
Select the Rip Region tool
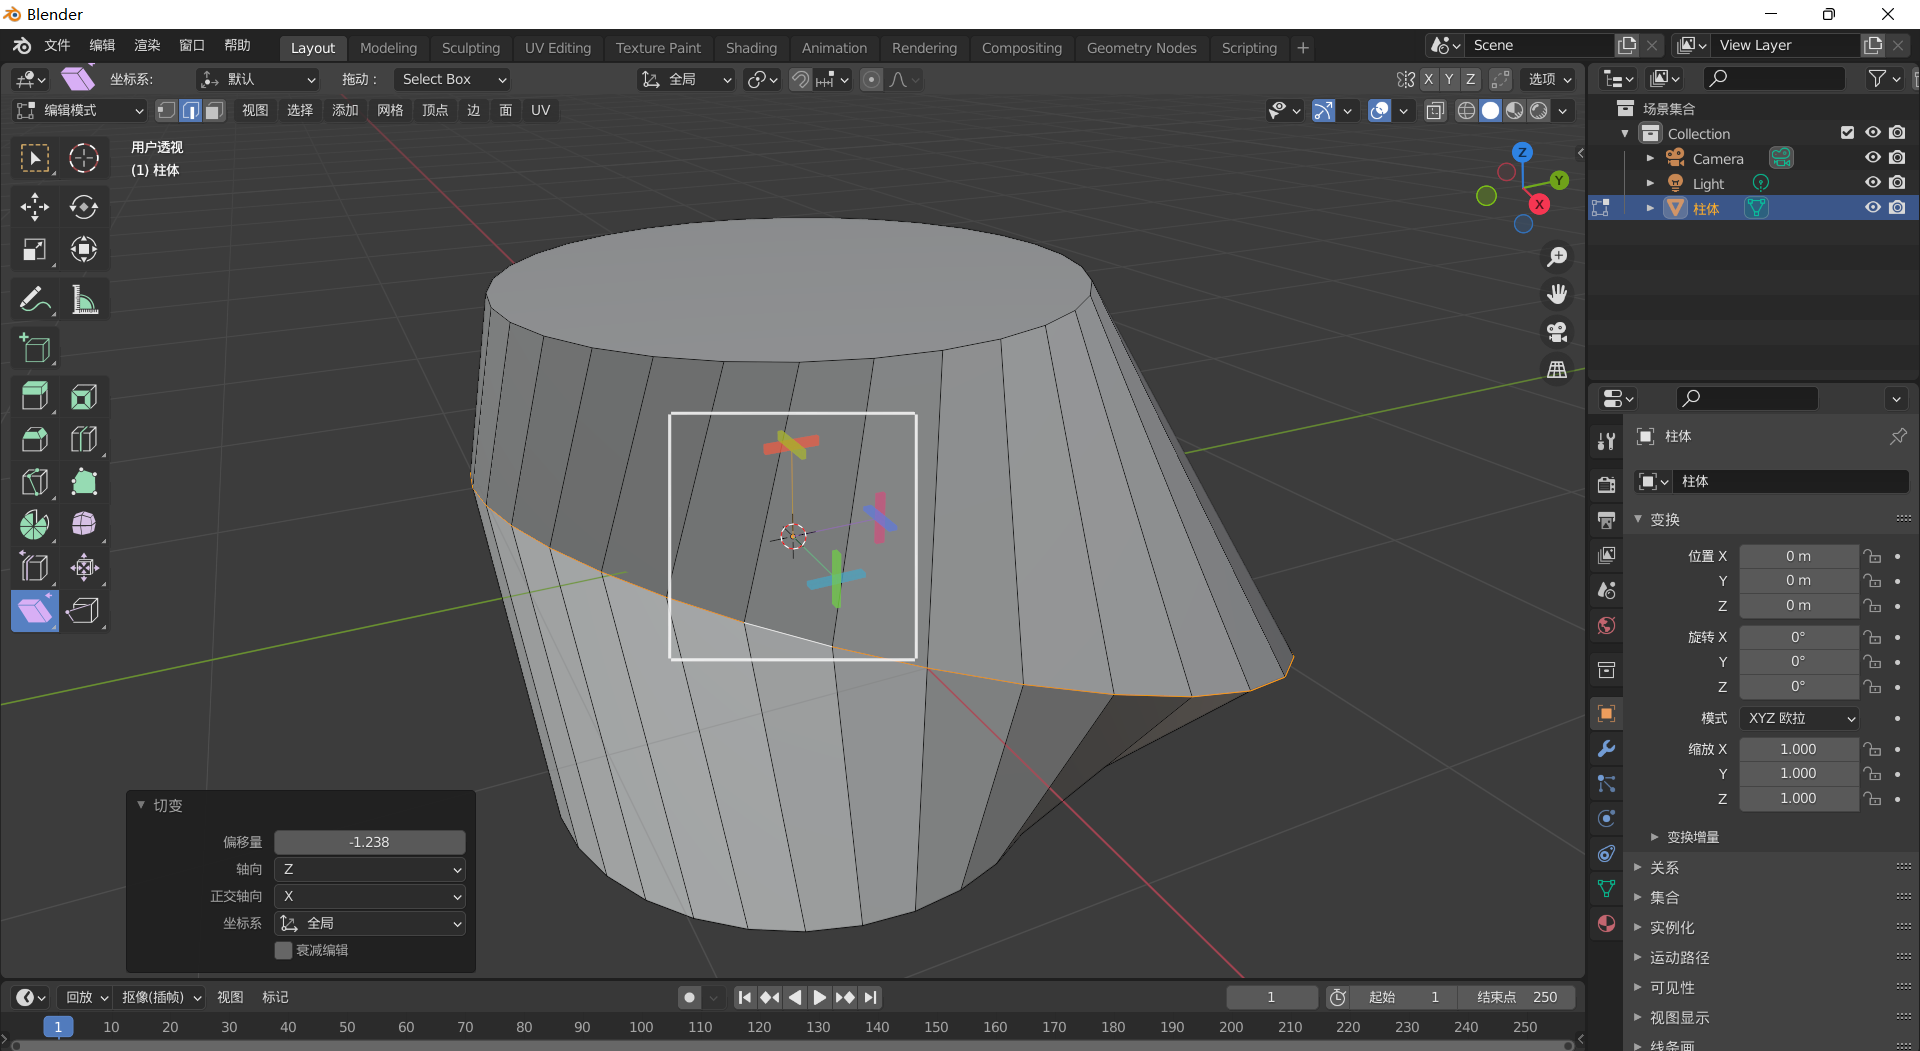(x=84, y=610)
